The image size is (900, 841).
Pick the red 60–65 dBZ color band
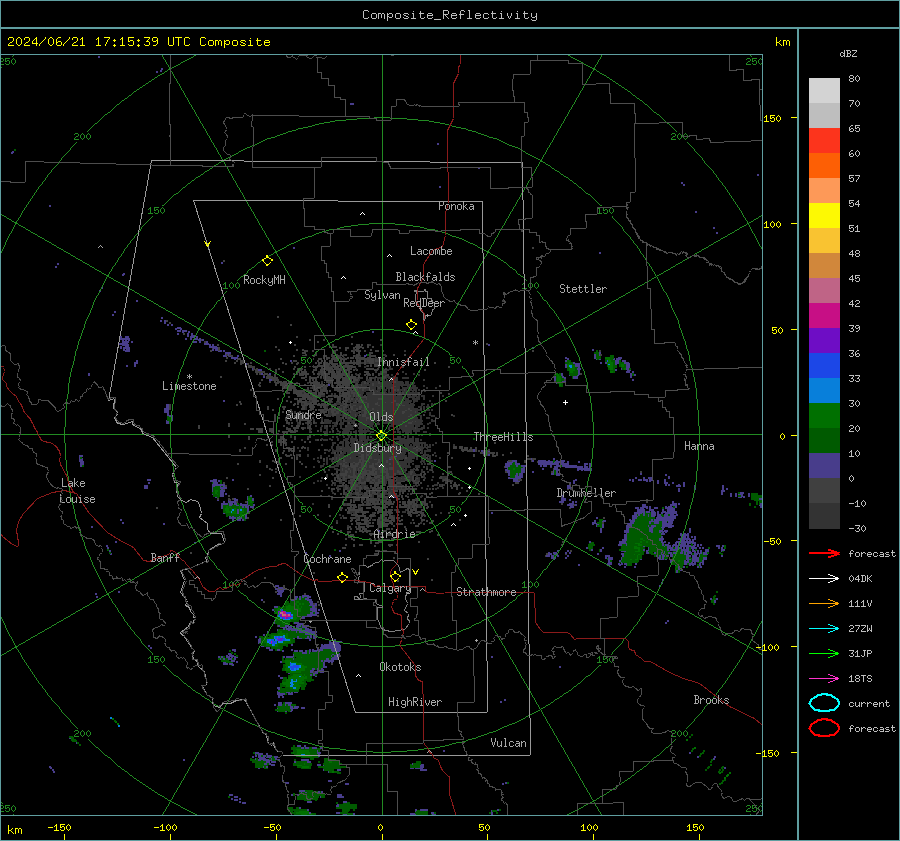pos(824,141)
